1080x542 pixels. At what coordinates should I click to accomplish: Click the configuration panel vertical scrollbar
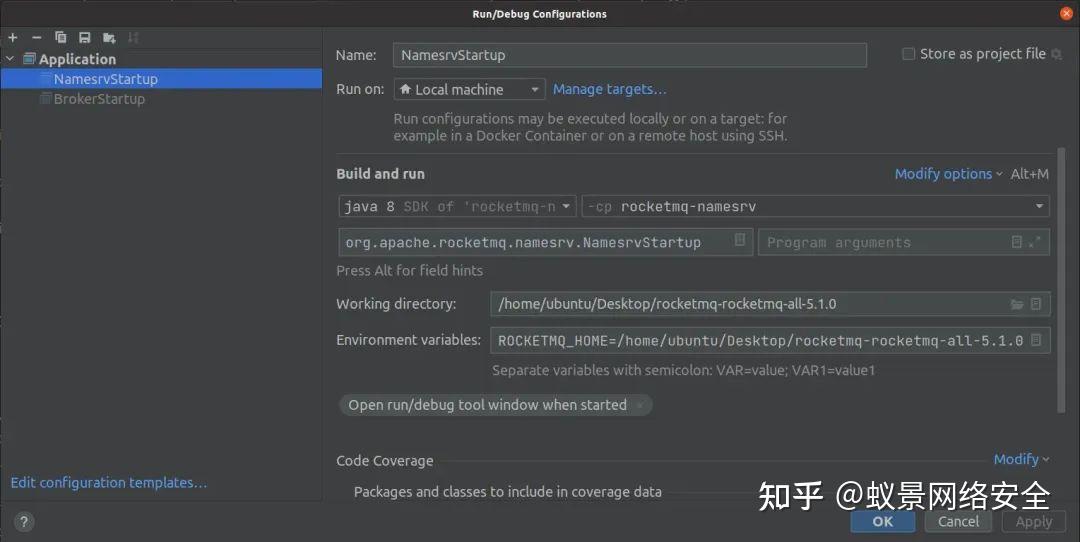(x=1061, y=280)
